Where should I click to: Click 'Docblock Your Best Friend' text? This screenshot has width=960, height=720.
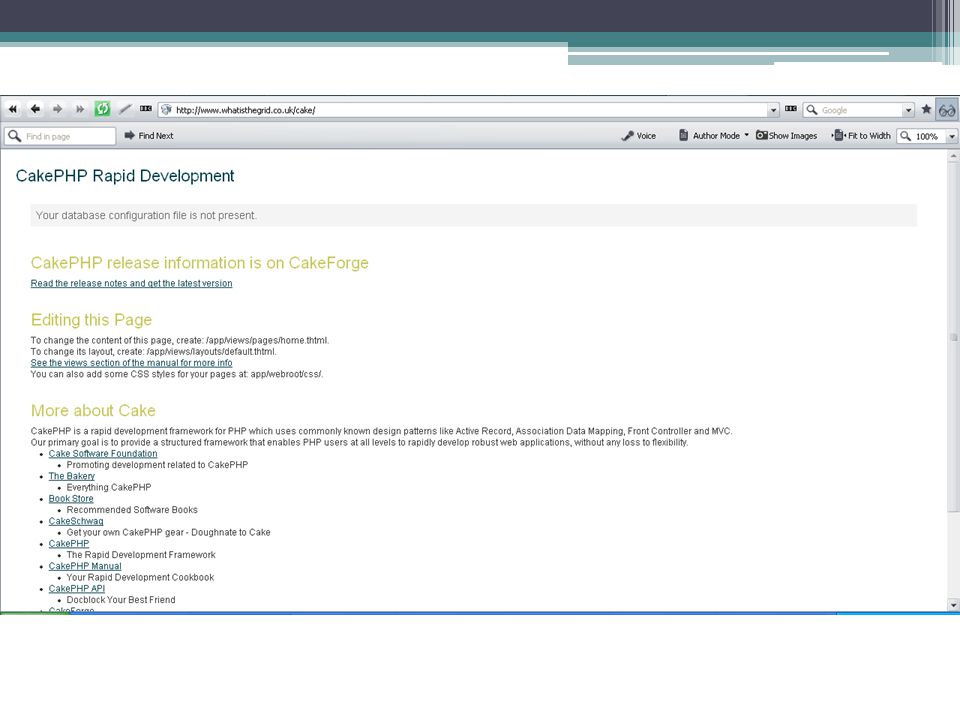pos(121,600)
